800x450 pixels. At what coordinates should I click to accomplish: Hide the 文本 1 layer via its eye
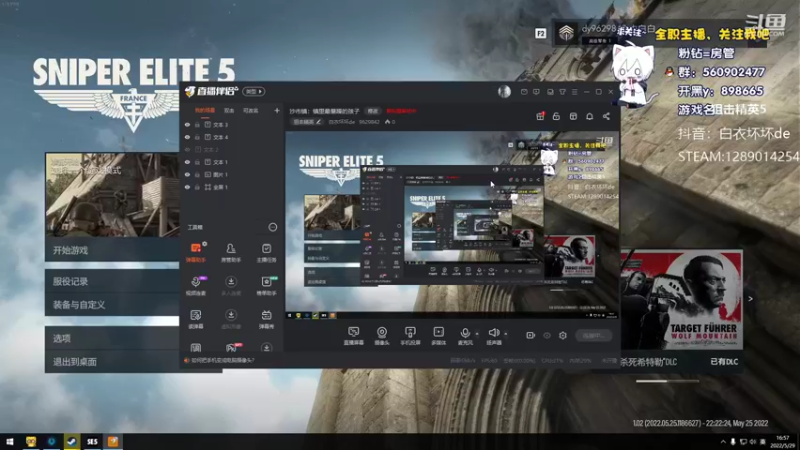tap(187, 162)
